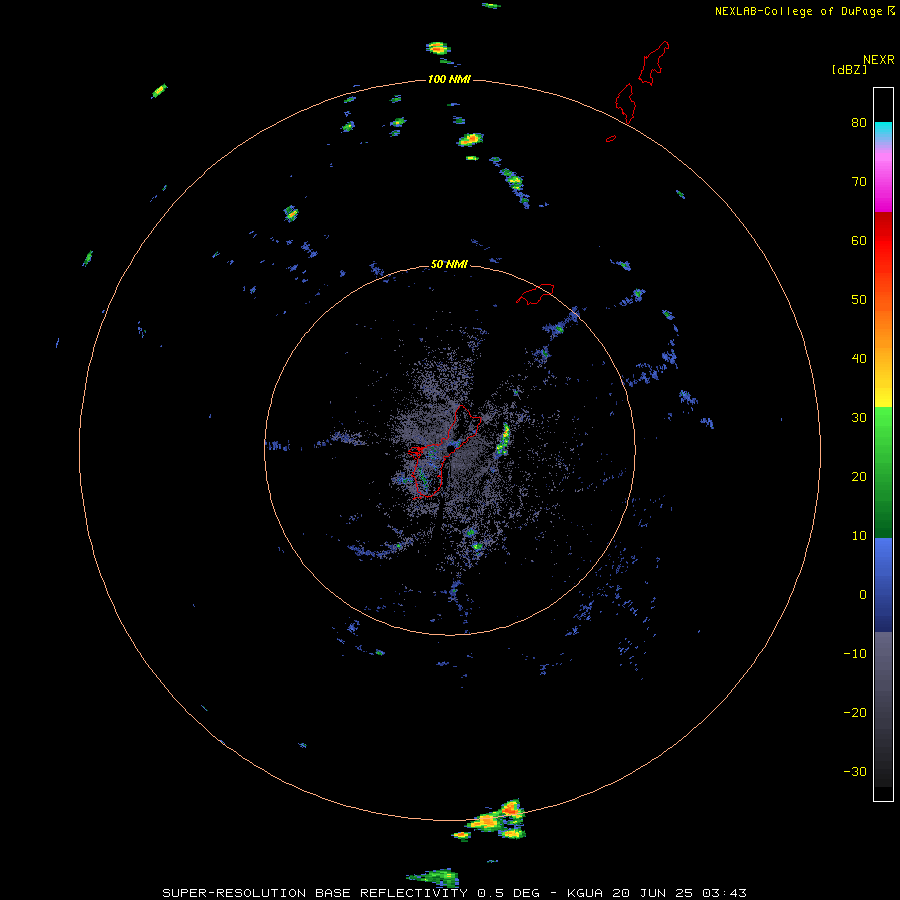900x900 pixels.
Task: Select the -10 value on the dBZ scale
Action: (855, 654)
